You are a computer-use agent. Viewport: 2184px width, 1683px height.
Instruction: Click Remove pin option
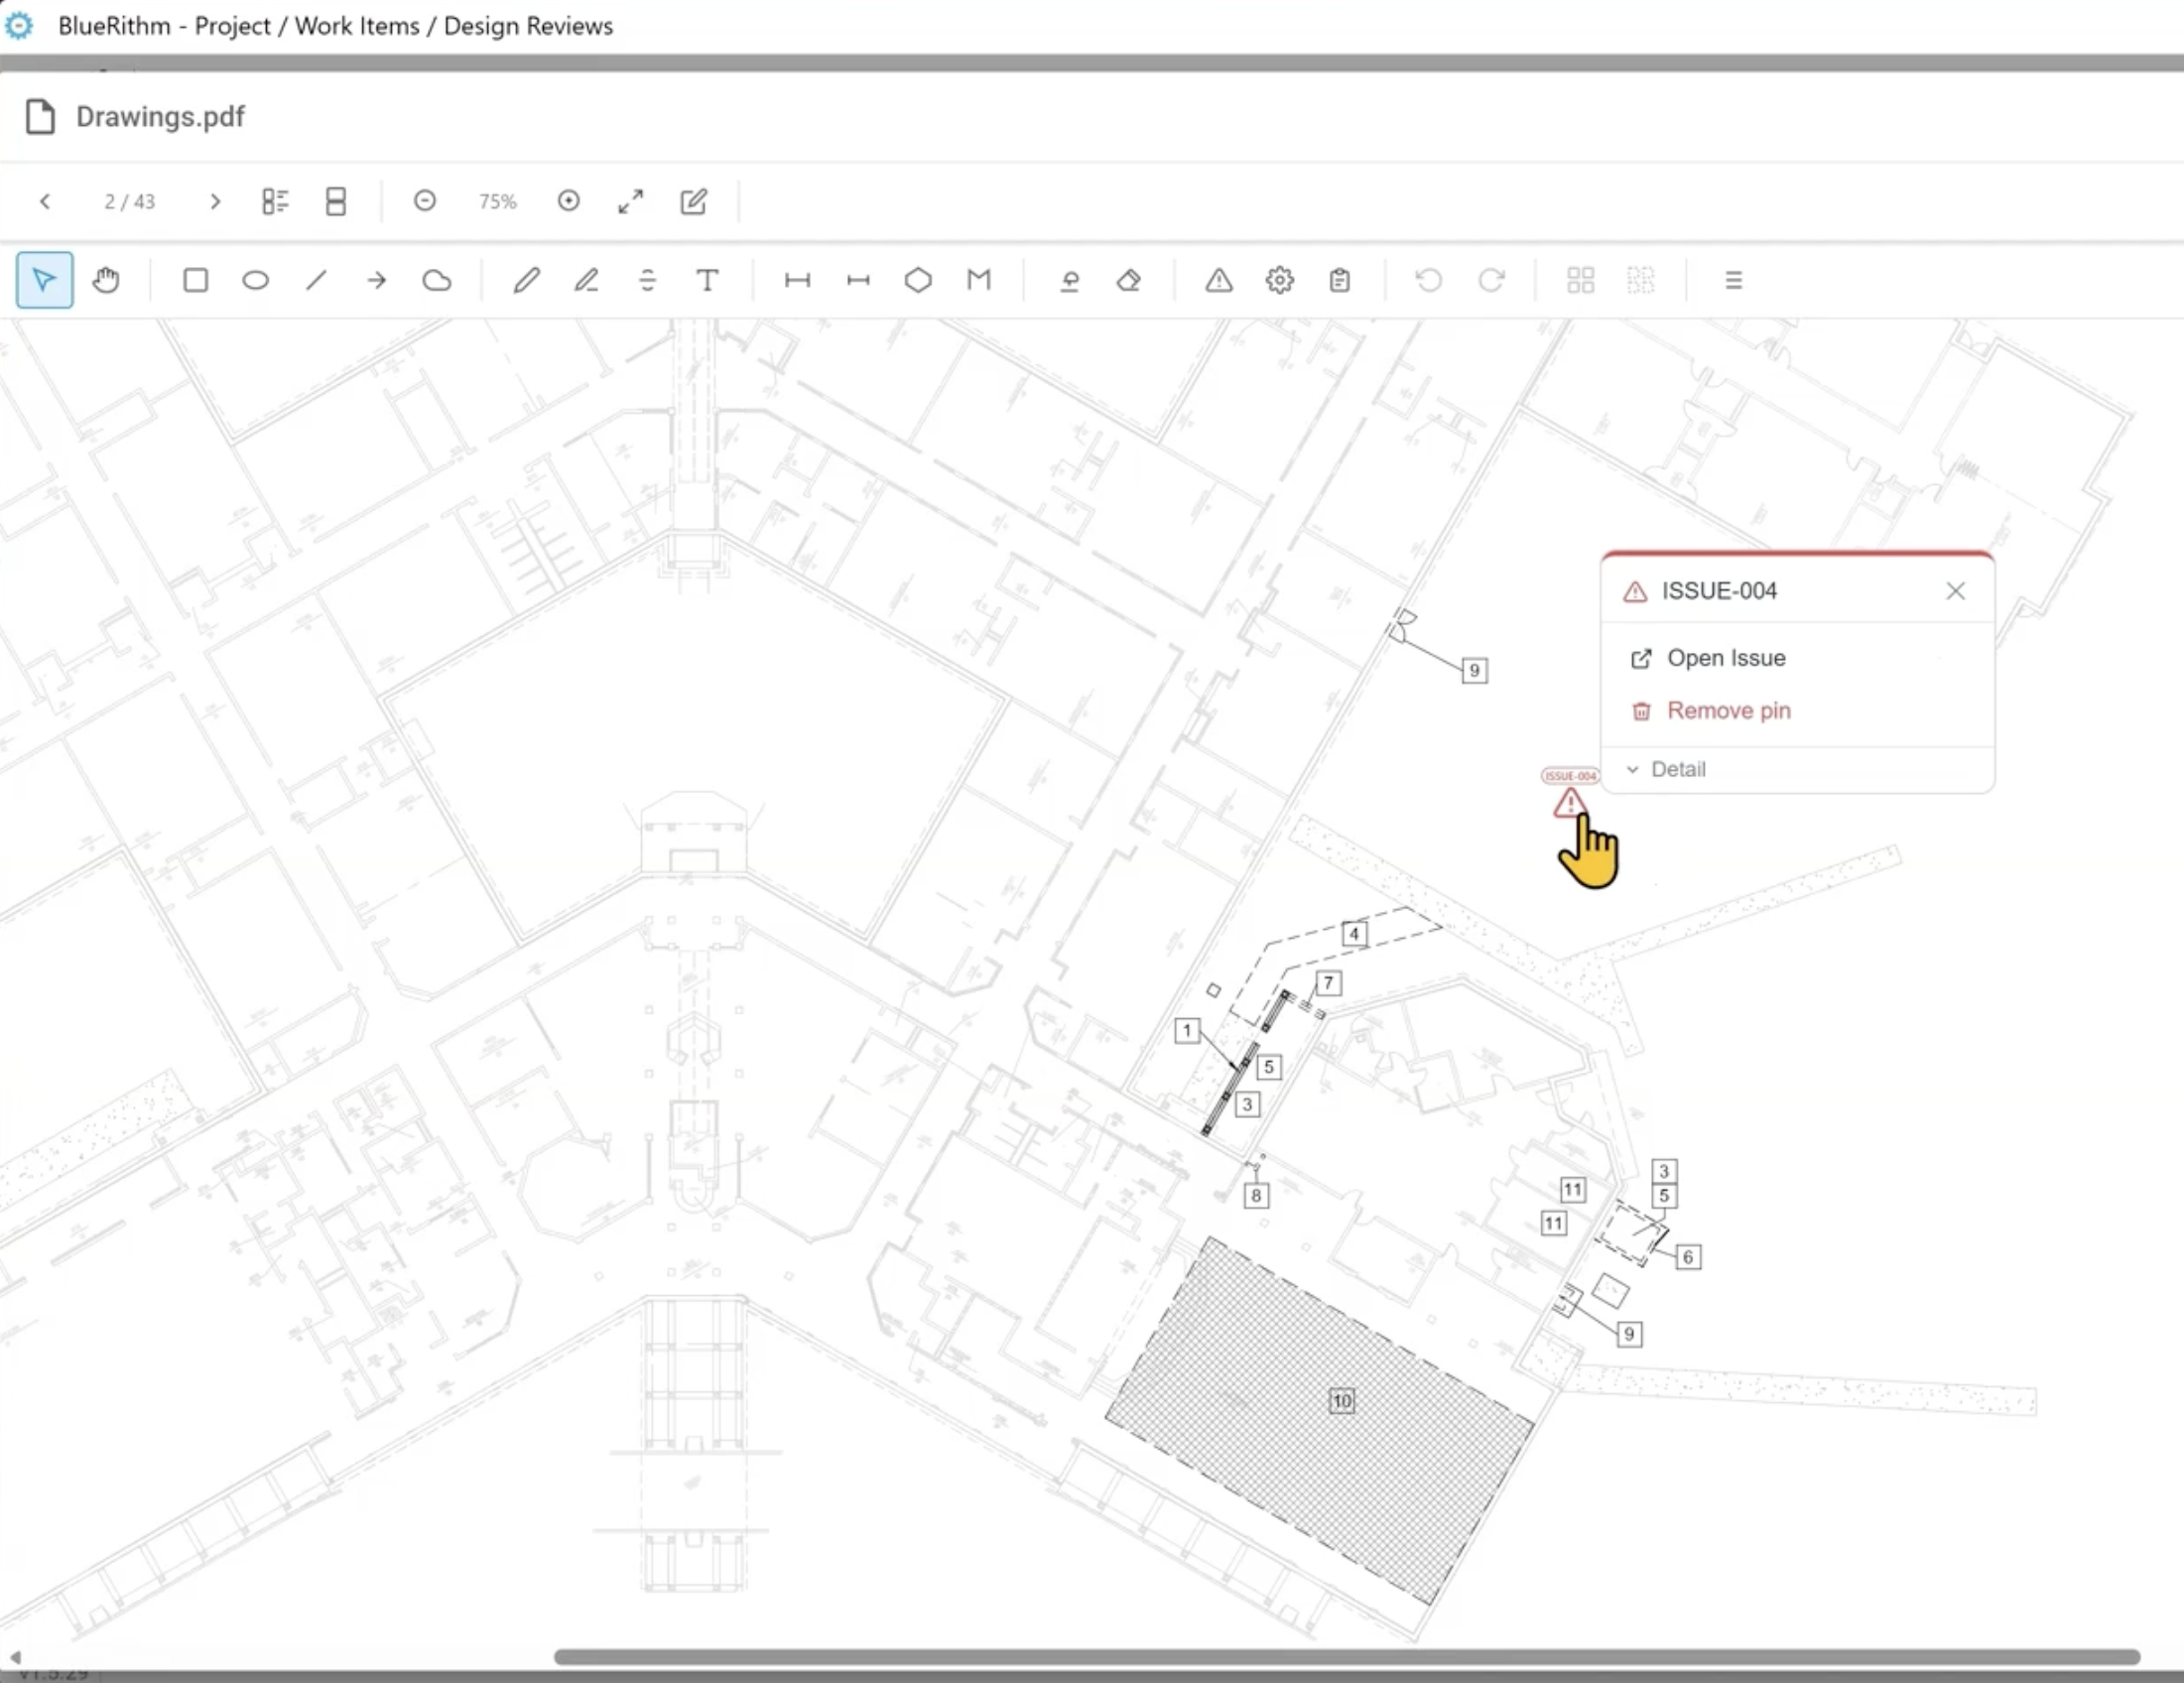click(x=1727, y=711)
